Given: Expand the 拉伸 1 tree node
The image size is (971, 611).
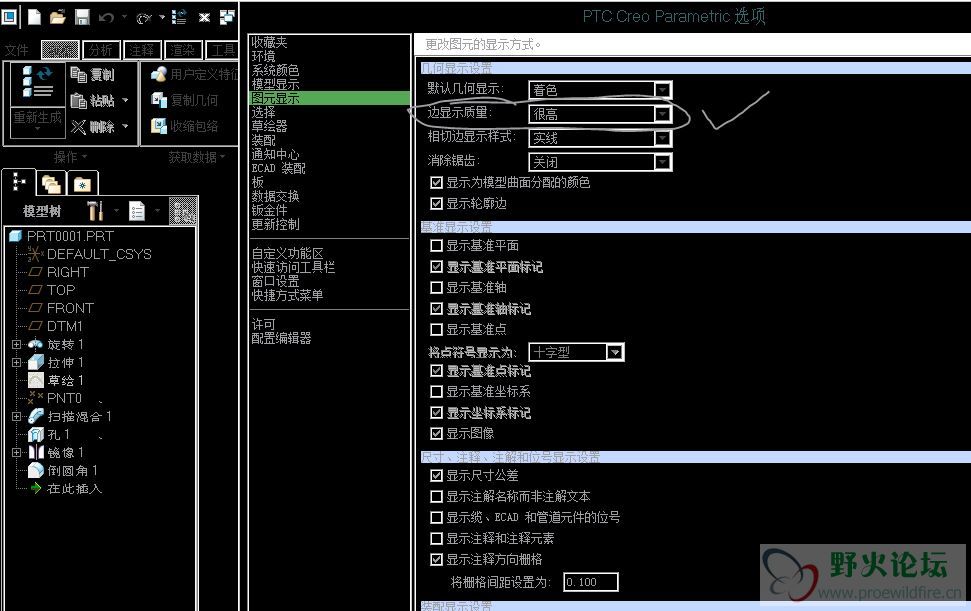Looking at the screenshot, I should pyautogui.click(x=16, y=362).
